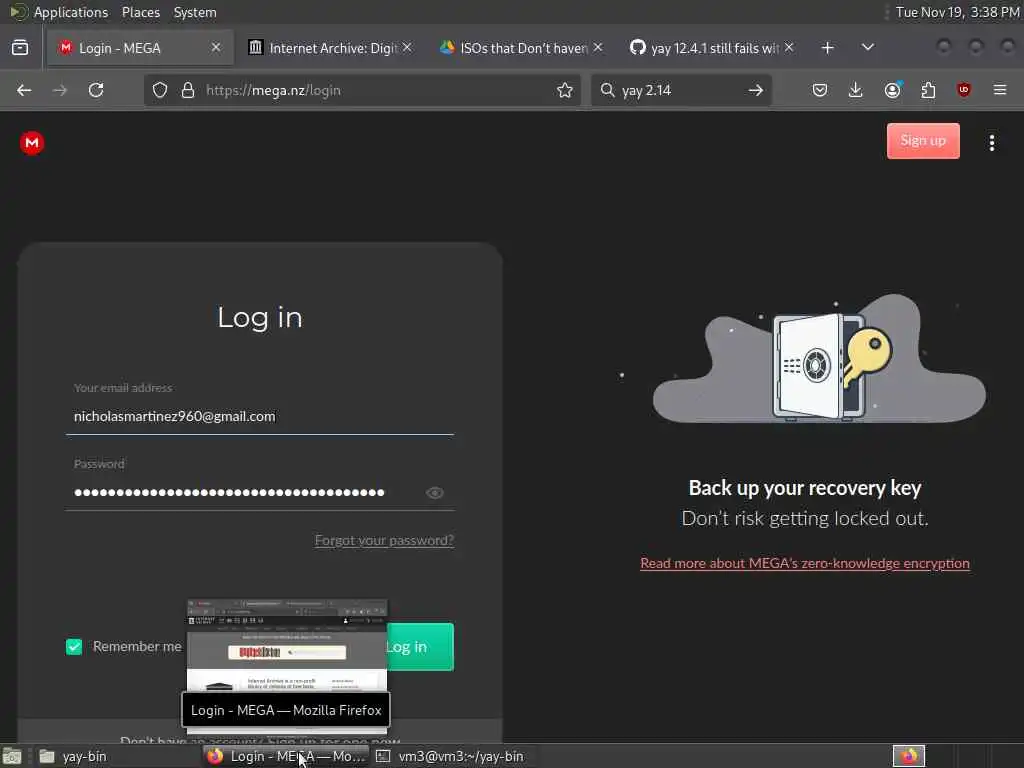Reload the current page
1024x768 pixels.
point(96,90)
